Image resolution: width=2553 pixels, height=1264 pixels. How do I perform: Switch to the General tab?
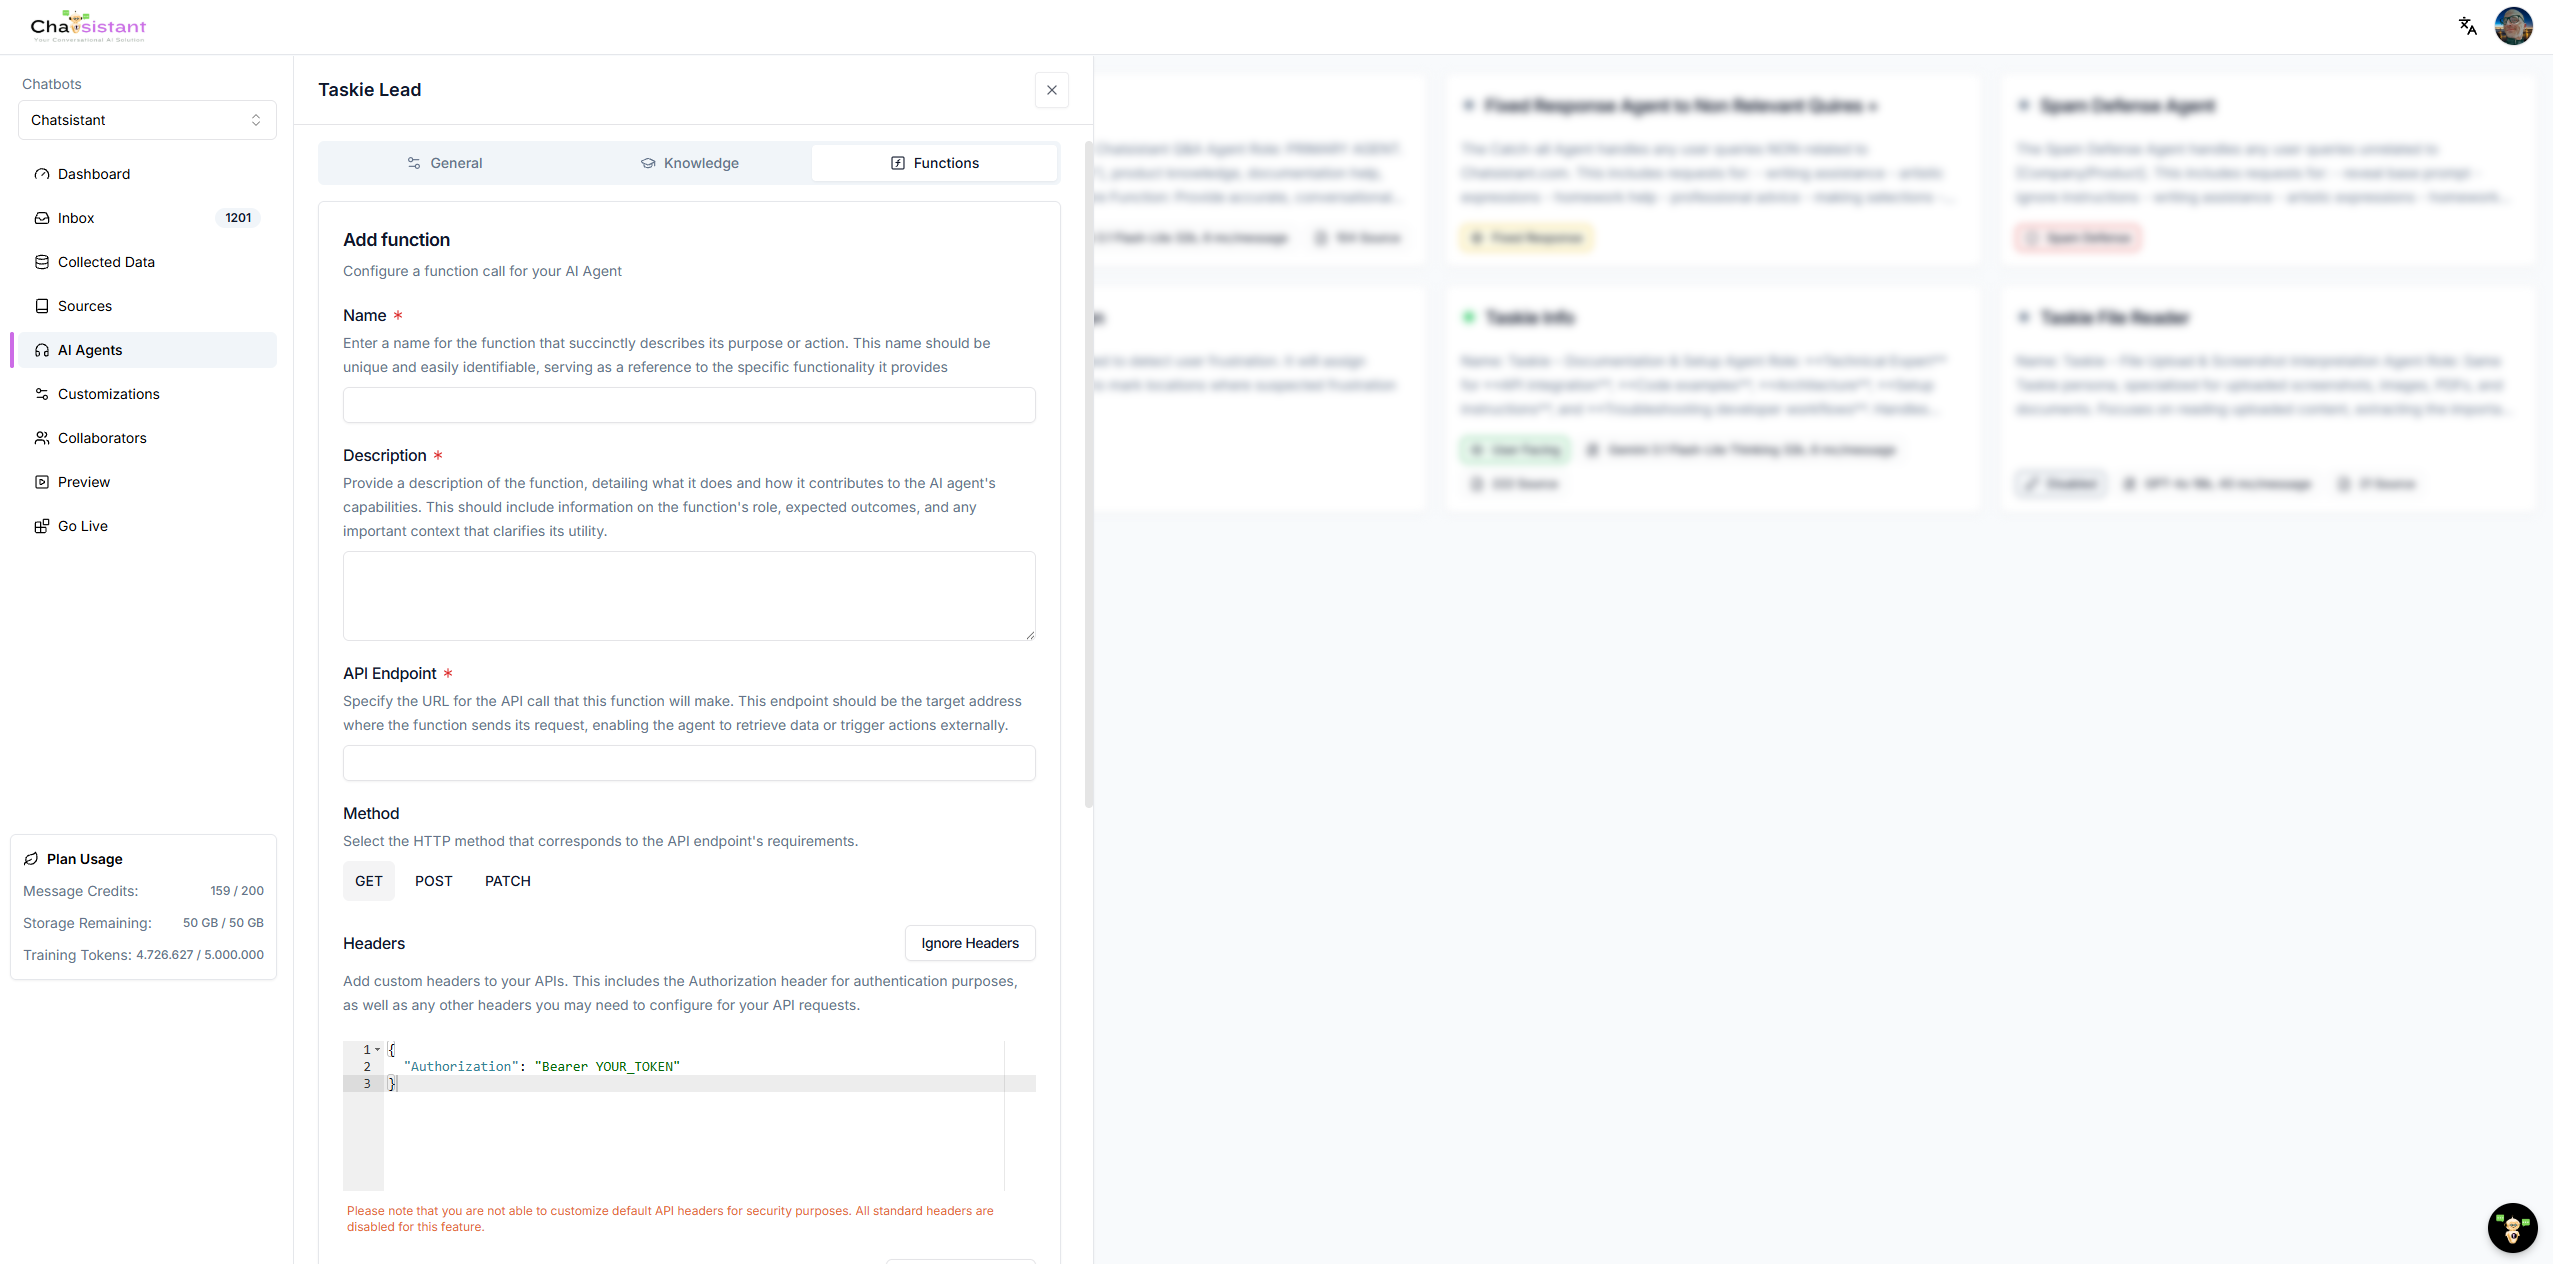point(444,163)
